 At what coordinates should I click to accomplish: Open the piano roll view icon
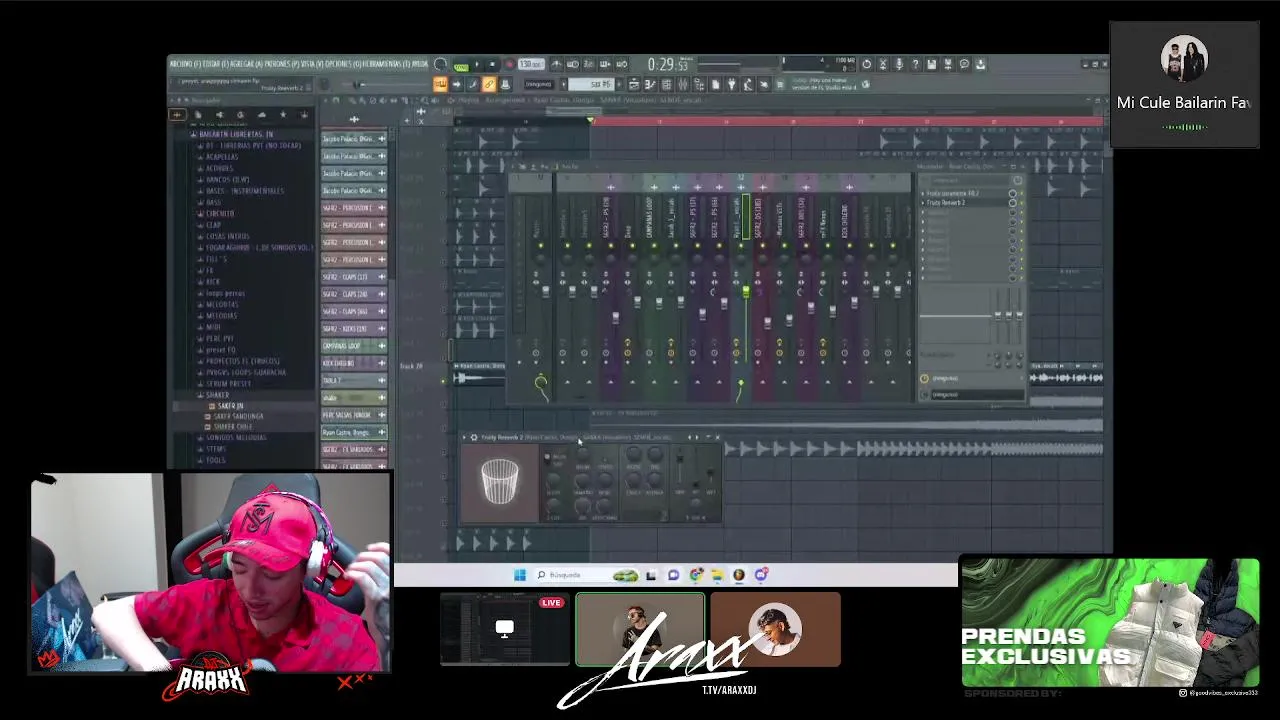click(649, 84)
